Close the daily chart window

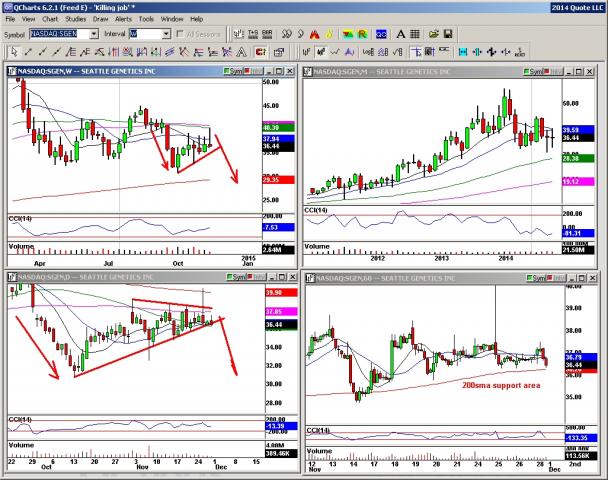(x=293, y=277)
